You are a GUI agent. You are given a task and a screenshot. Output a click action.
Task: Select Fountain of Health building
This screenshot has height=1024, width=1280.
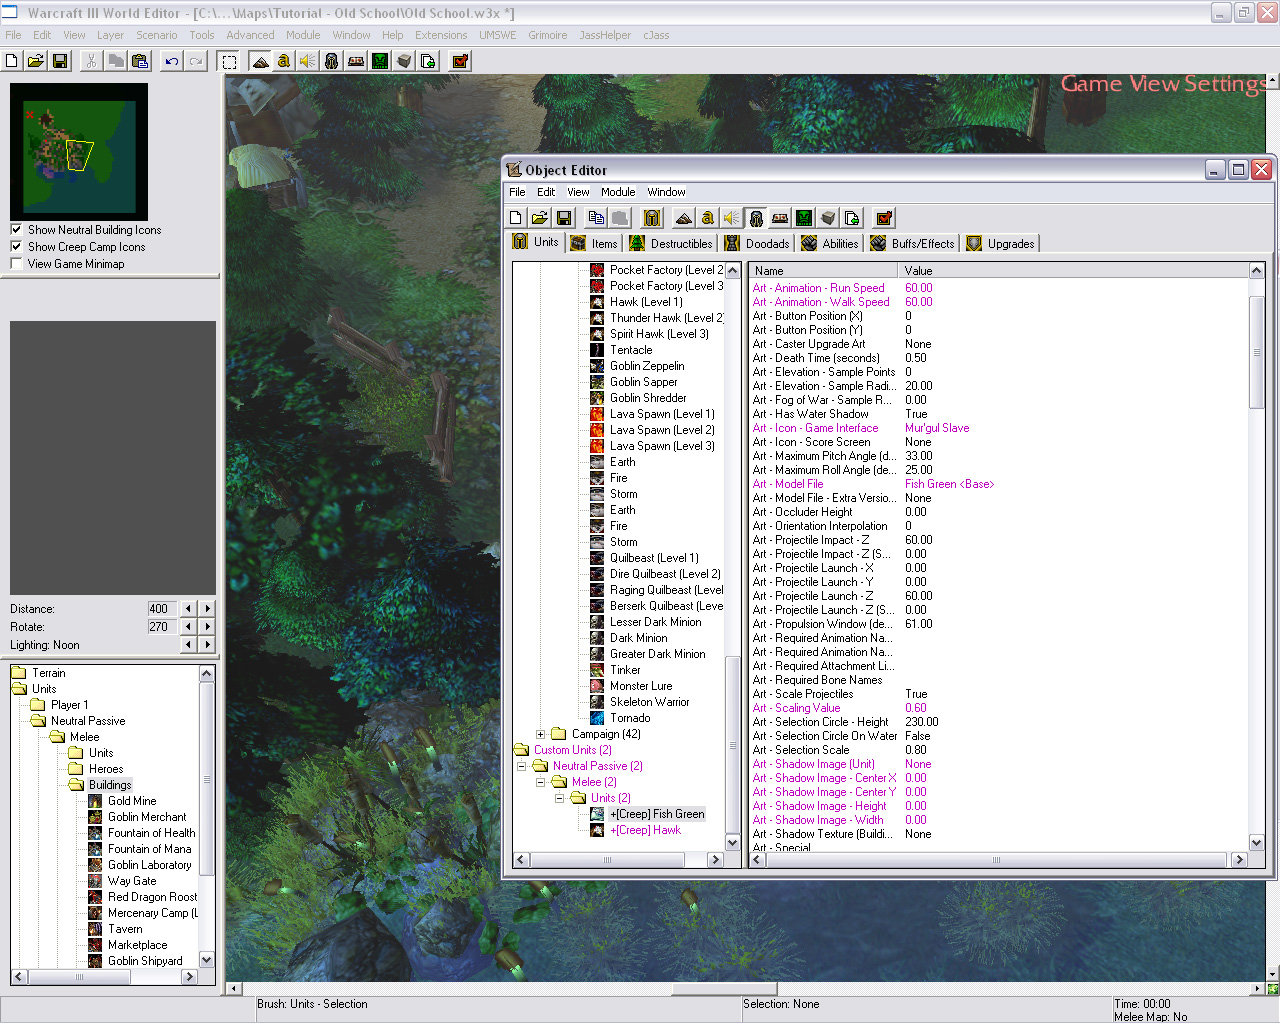click(x=151, y=833)
